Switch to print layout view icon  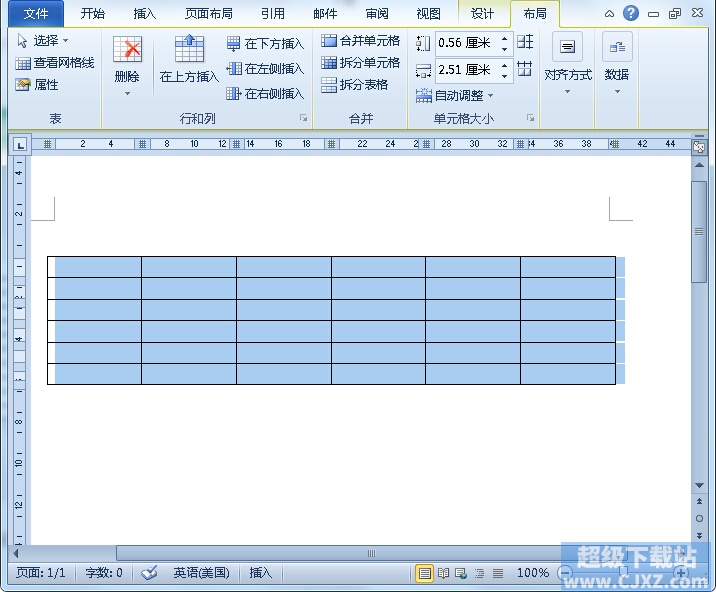[424, 572]
